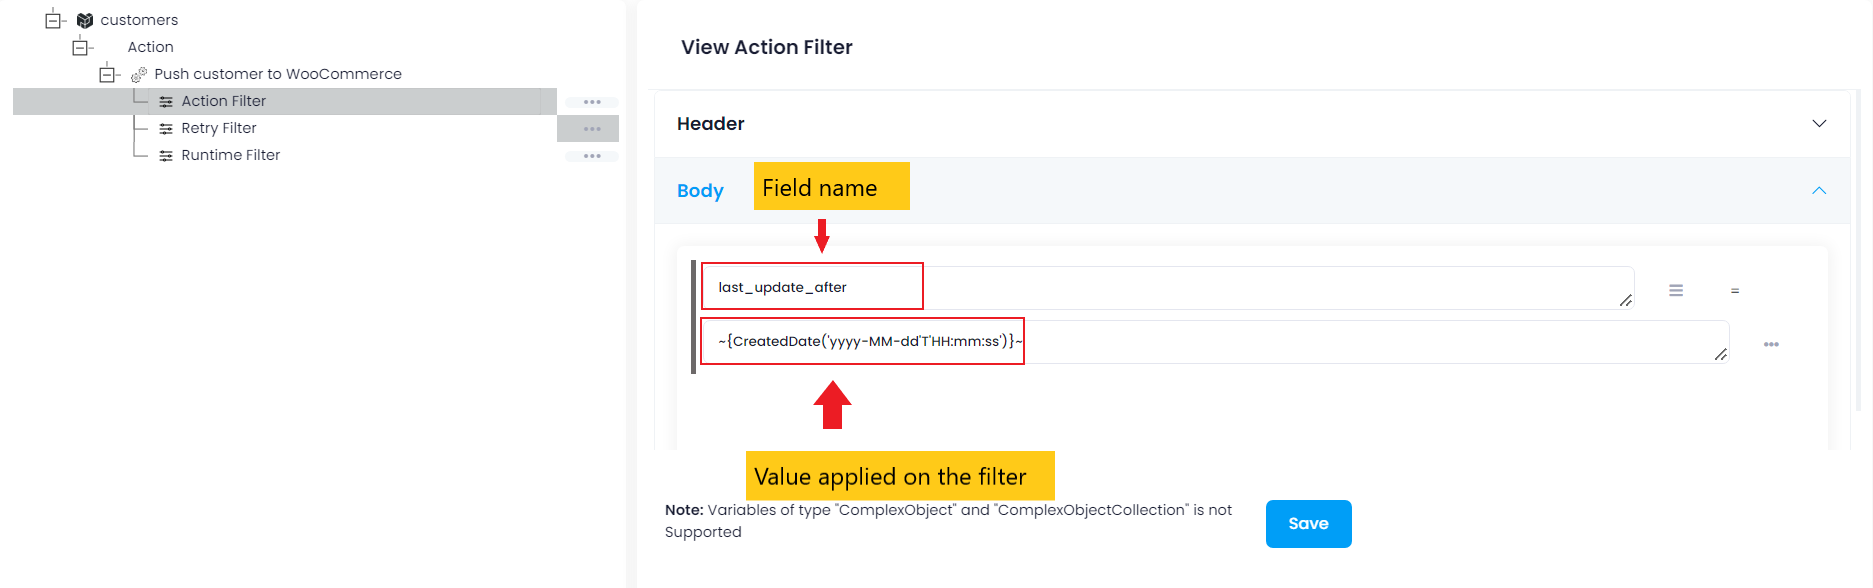This screenshot has width=1873, height=588.
Task: Collapse the Action tree node
Action: tap(82, 46)
